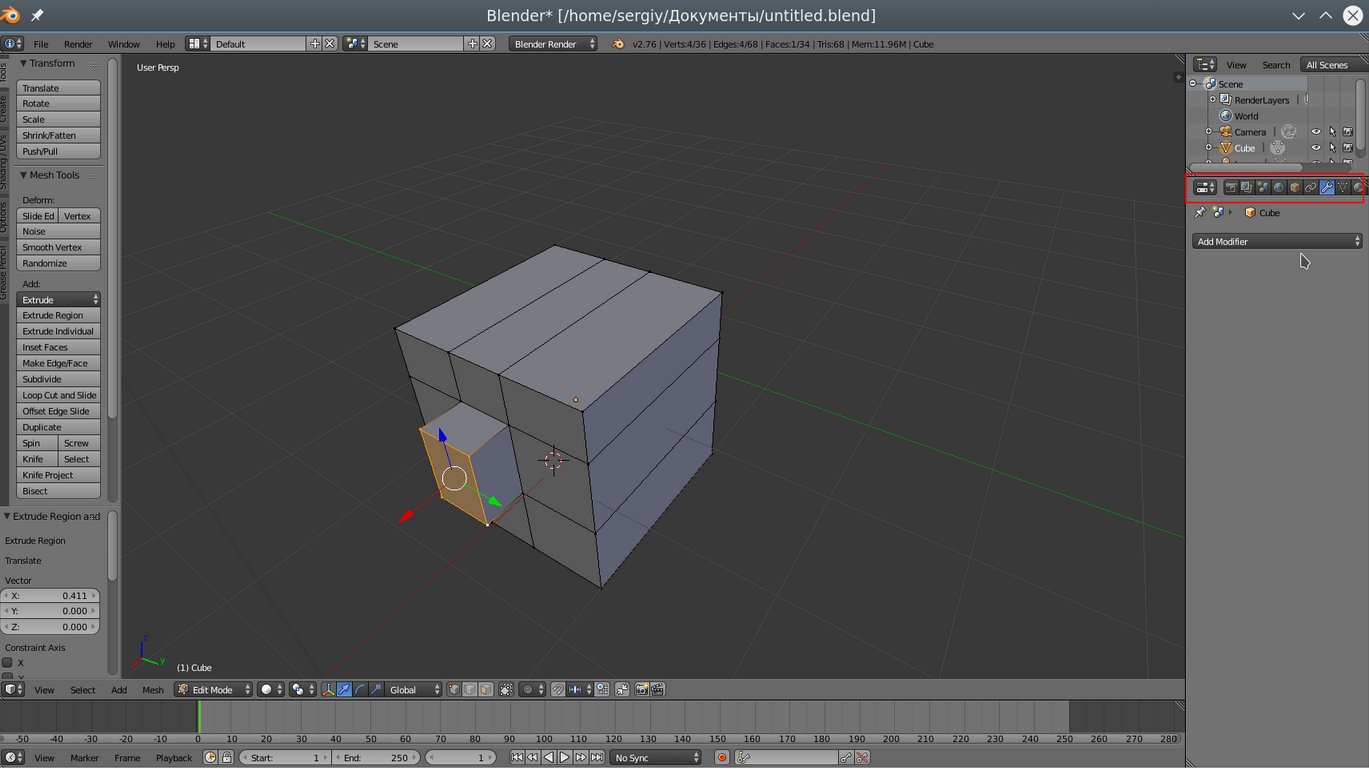
Task: Open the World properties tab (globe icon)
Action: (x=1279, y=188)
